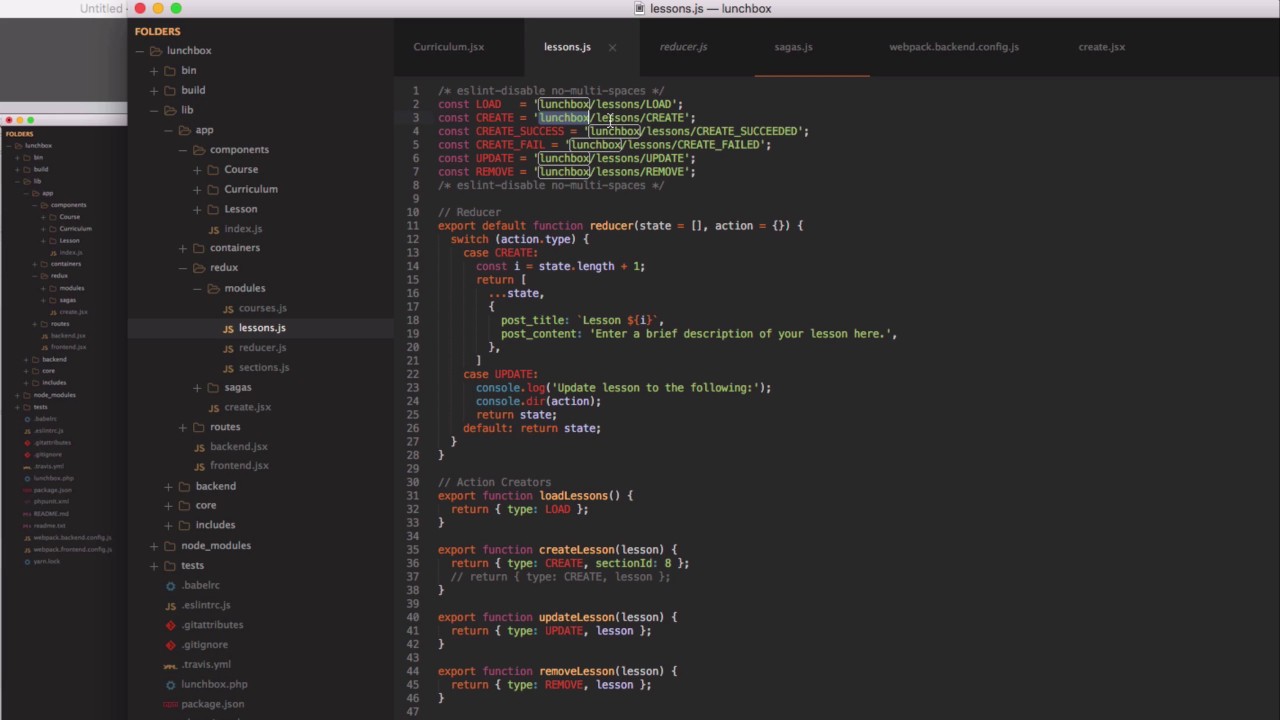Expand the containers folder

pyautogui.click(x=183, y=248)
